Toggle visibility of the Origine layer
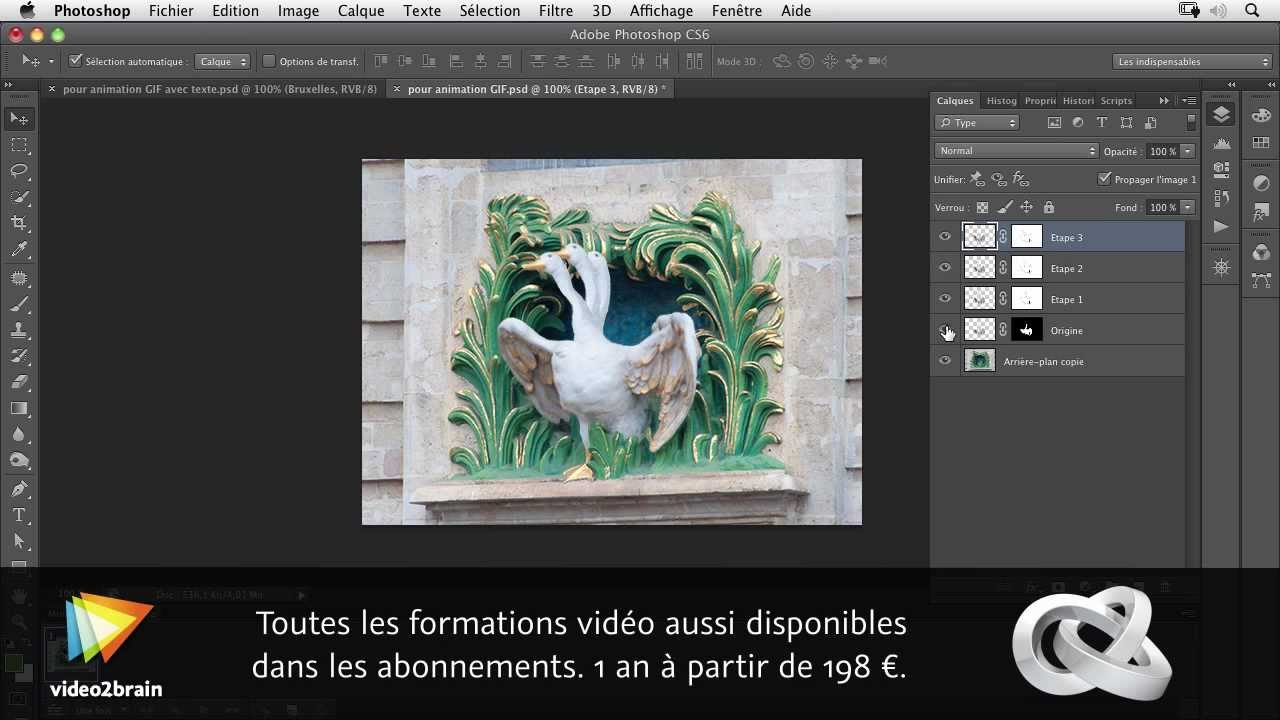 pyautogui.click(x=945, y=330)
